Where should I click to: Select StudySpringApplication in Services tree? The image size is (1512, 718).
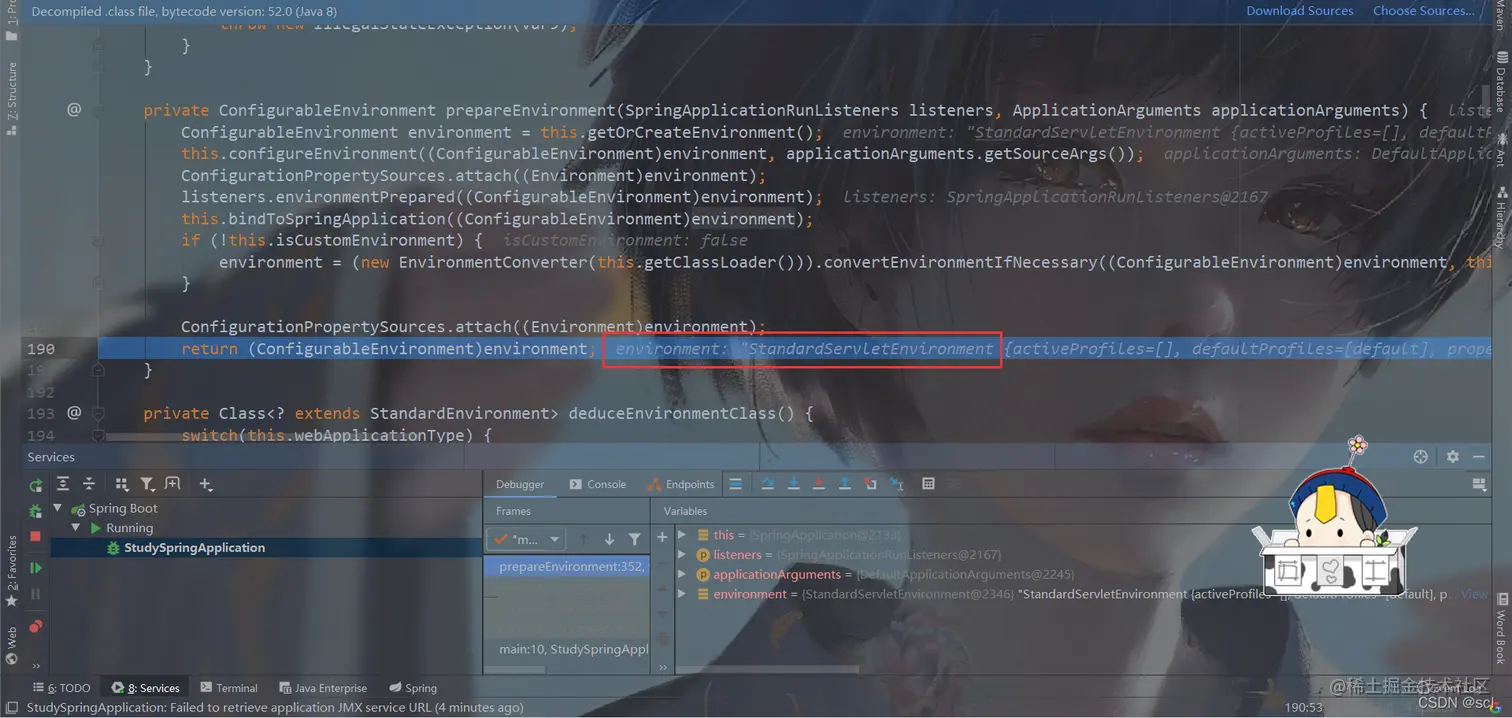194,547
